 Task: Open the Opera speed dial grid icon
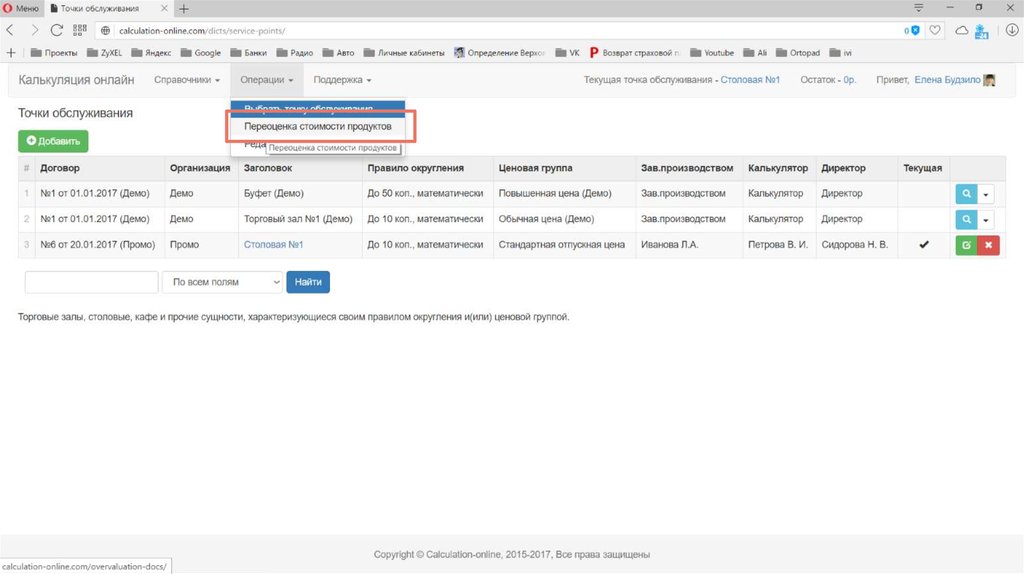pyautogui.click(x=80, y=31)
